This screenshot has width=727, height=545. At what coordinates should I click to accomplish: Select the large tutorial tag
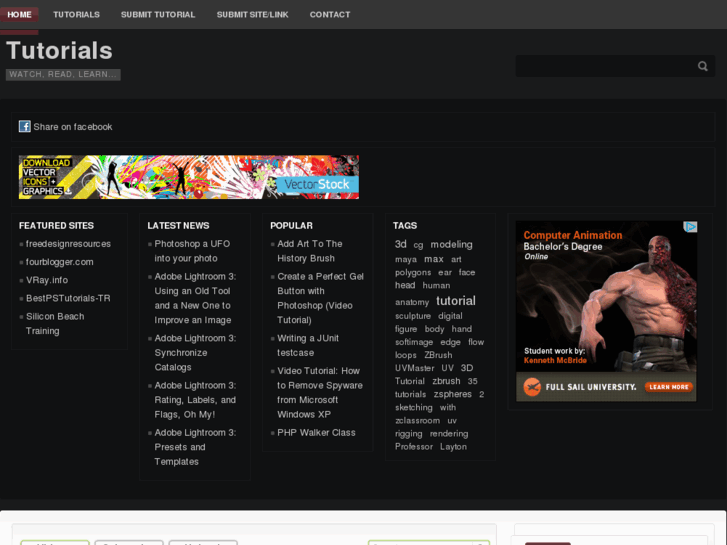coord(456,301)
